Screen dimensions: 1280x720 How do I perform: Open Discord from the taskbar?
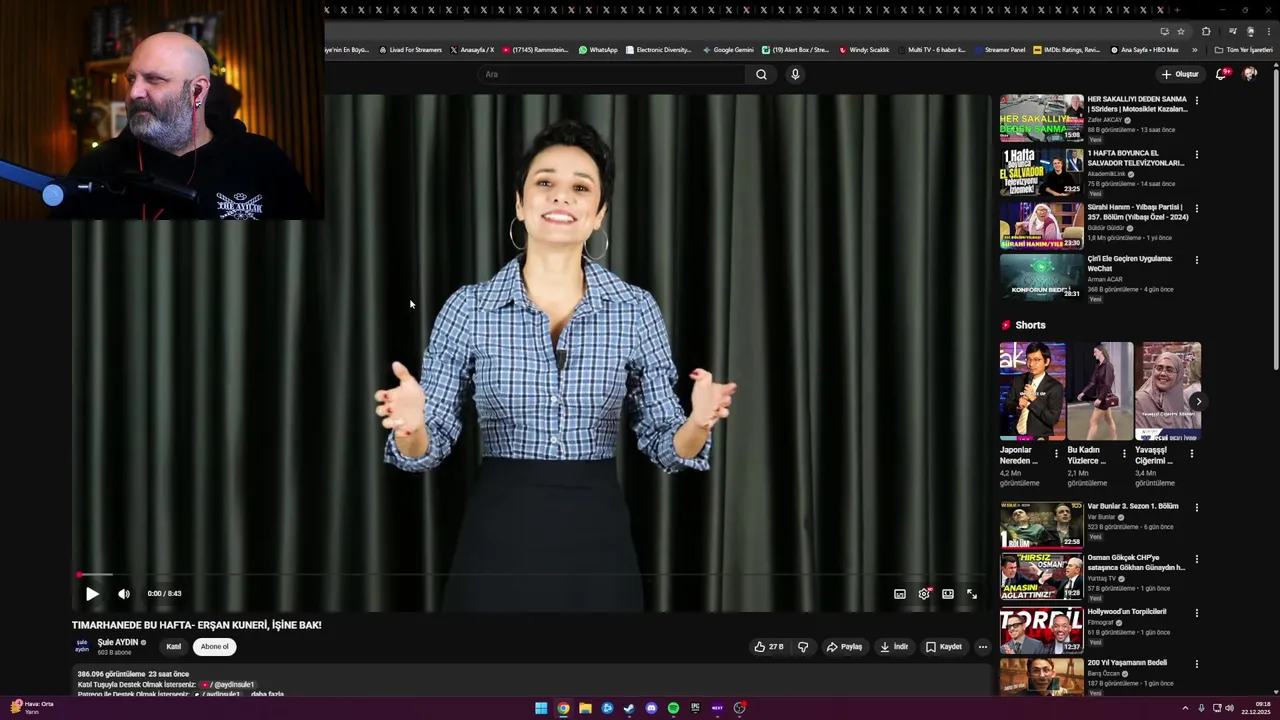[651, 708]
